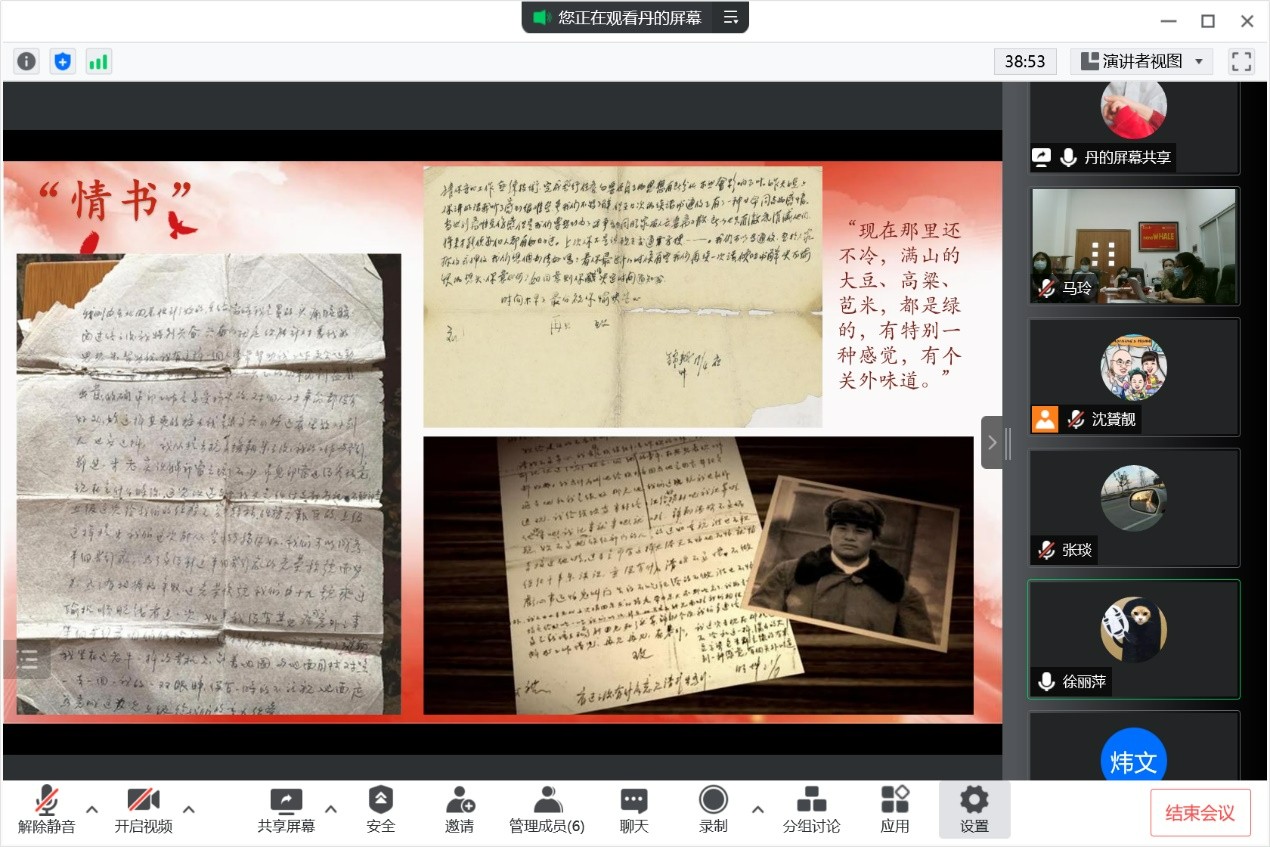Image resolution: width=1270 pixels, height=847 pixels.
Task: Expand video options arrow beside 开启视频
Action: (x=188, y=809)
